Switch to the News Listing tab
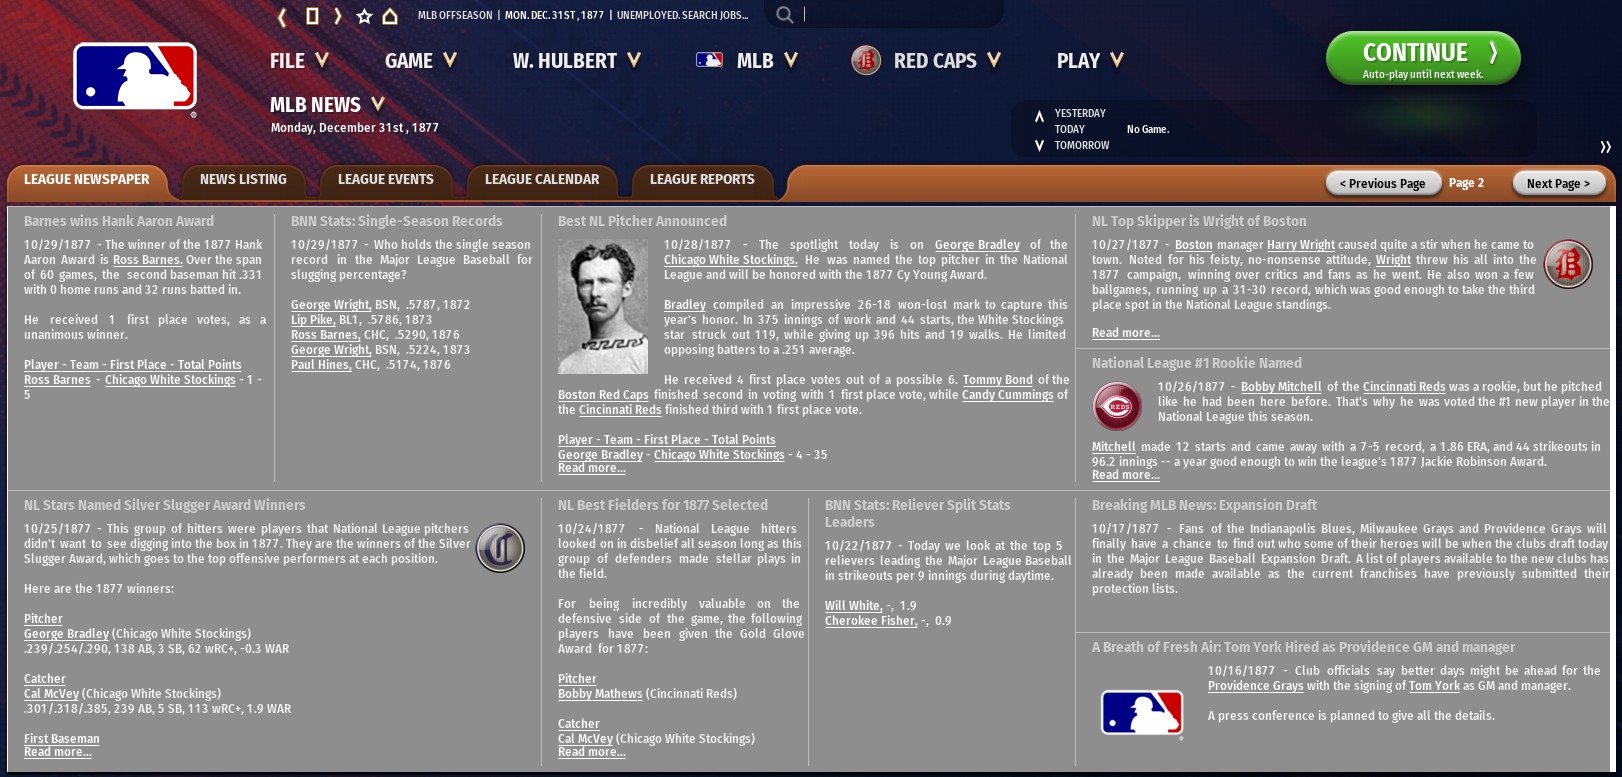 243,180
